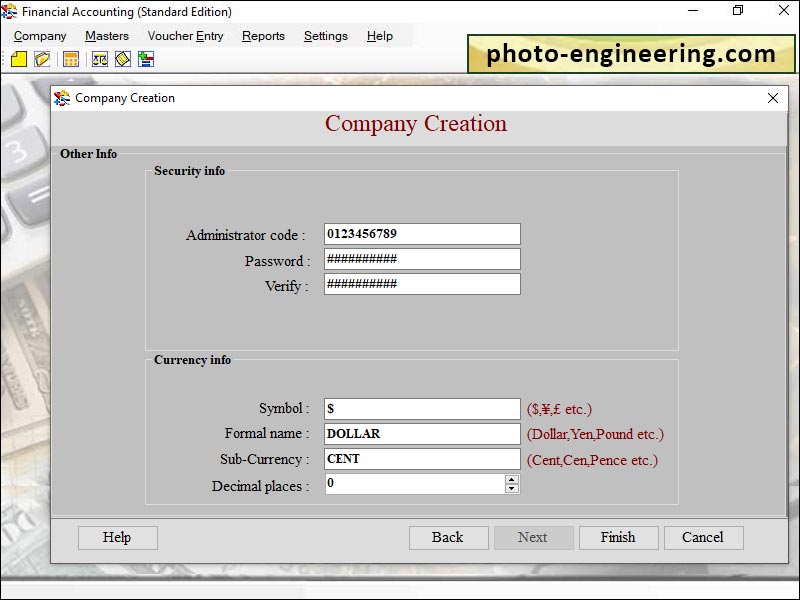Click the balance scales toolbar icon

point(98,58)
